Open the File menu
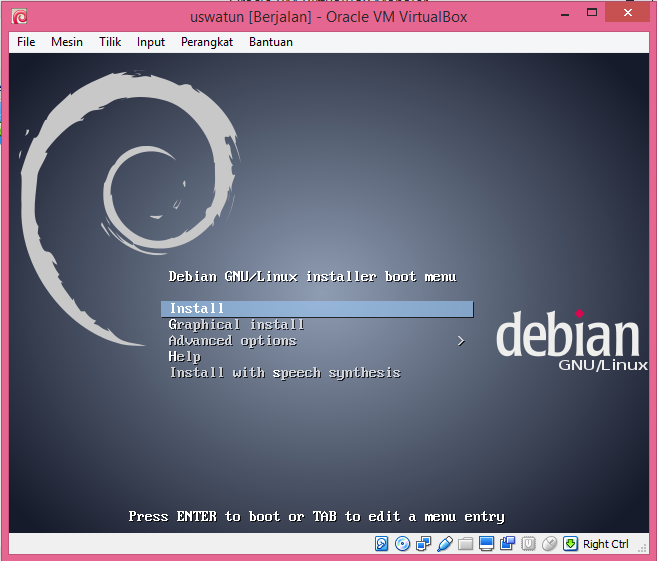Screen dimensions: 657x561 click(x=26, y=42)
